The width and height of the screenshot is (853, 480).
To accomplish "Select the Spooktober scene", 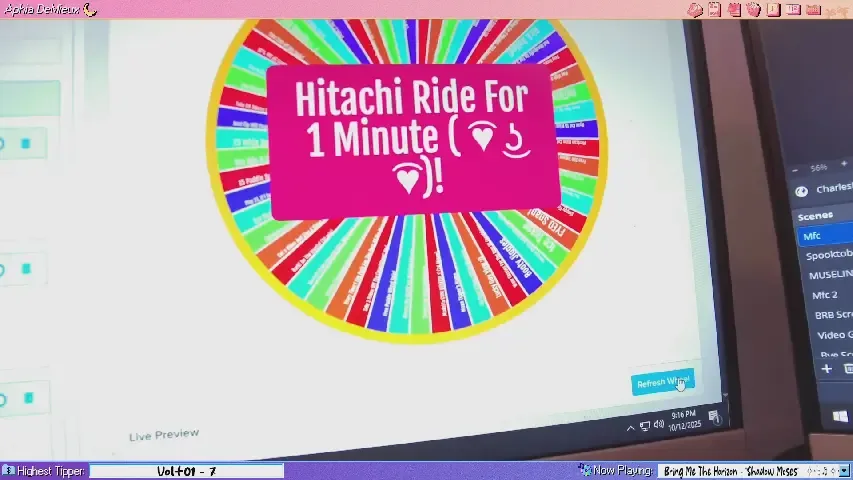I will pyautogui.click(x=829, y=255).
